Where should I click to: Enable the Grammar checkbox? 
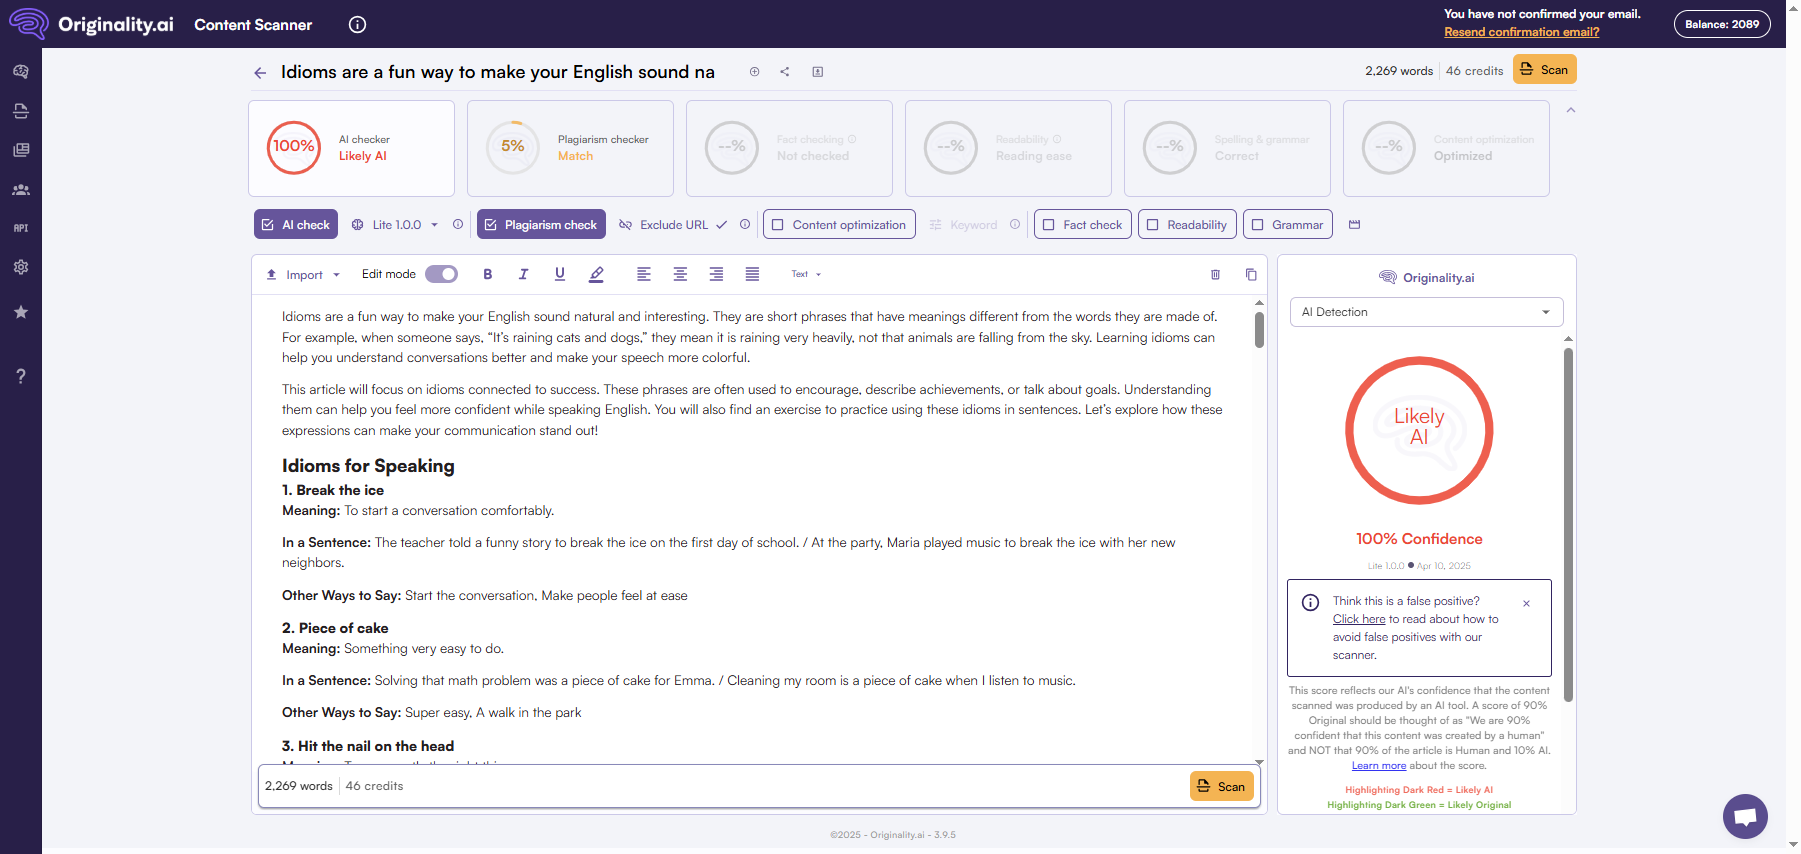[x=1288, y=225]
